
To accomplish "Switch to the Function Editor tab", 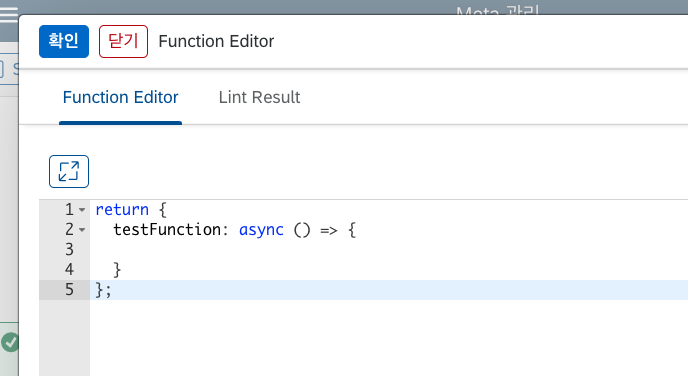I will point(120,97).
